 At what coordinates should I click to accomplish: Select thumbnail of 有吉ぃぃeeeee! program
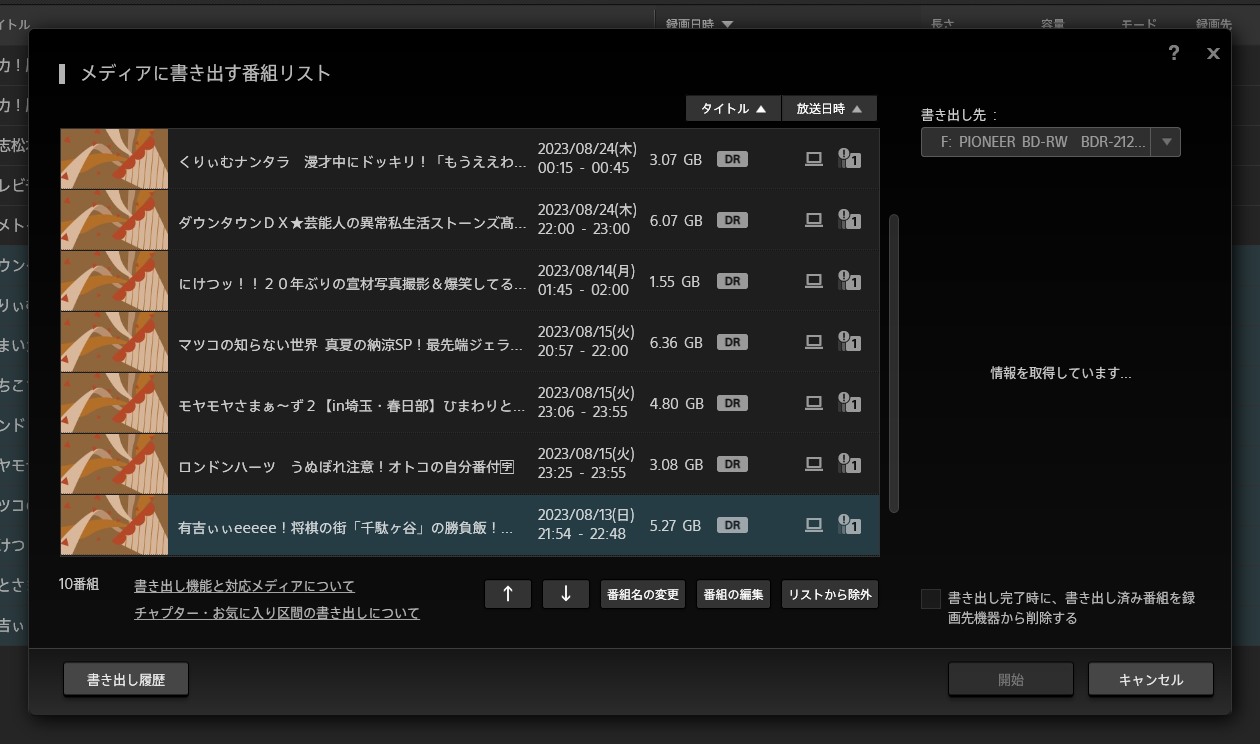(114, 525)
